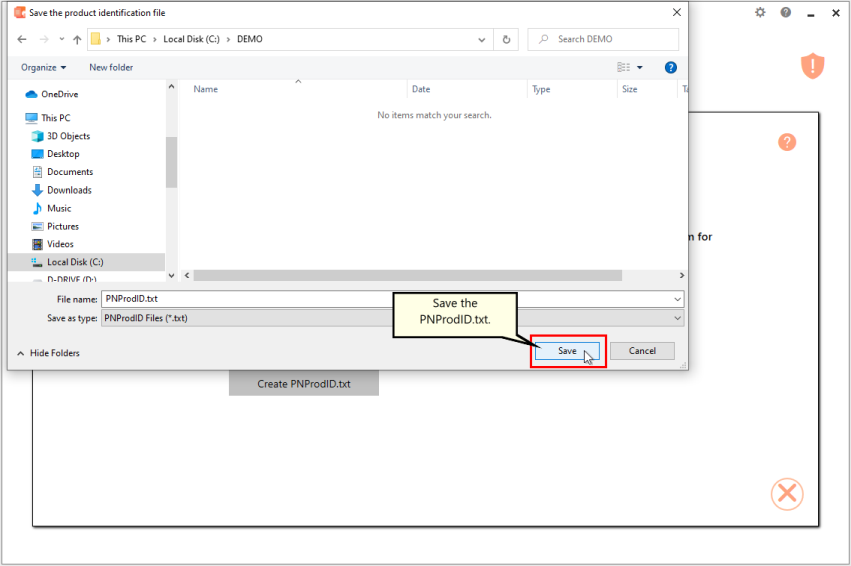
Task: Go up one folder level
Action: click(x=77, y=39)
